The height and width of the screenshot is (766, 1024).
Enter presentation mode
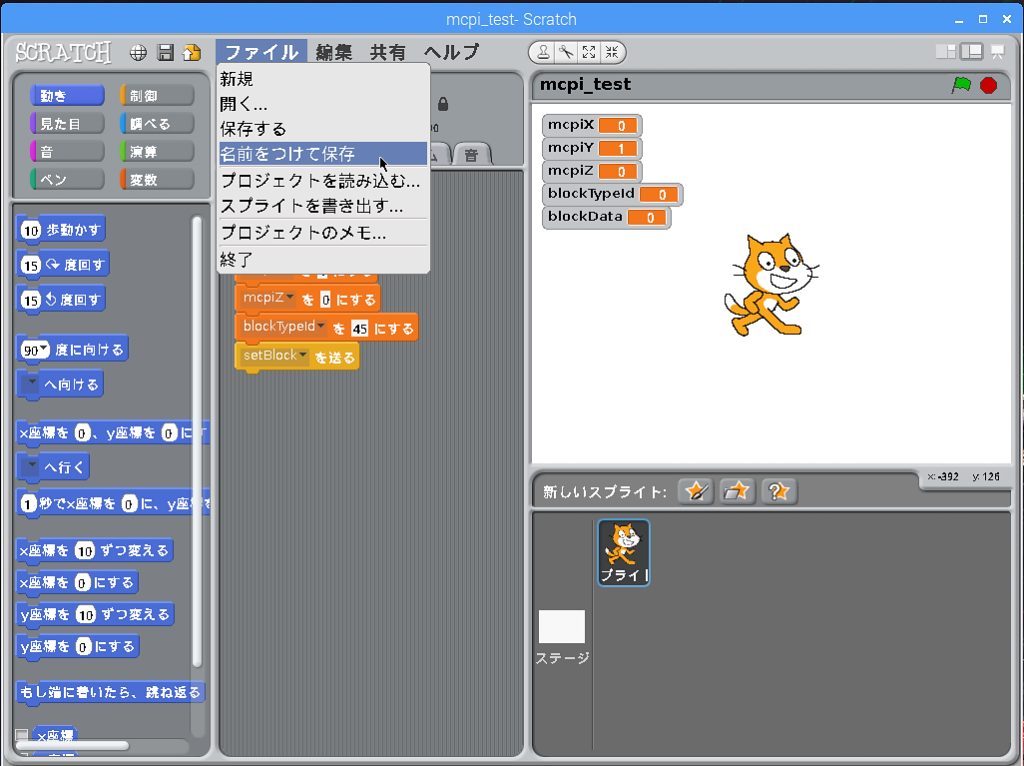pyautogui.click(x=997, y=52)
